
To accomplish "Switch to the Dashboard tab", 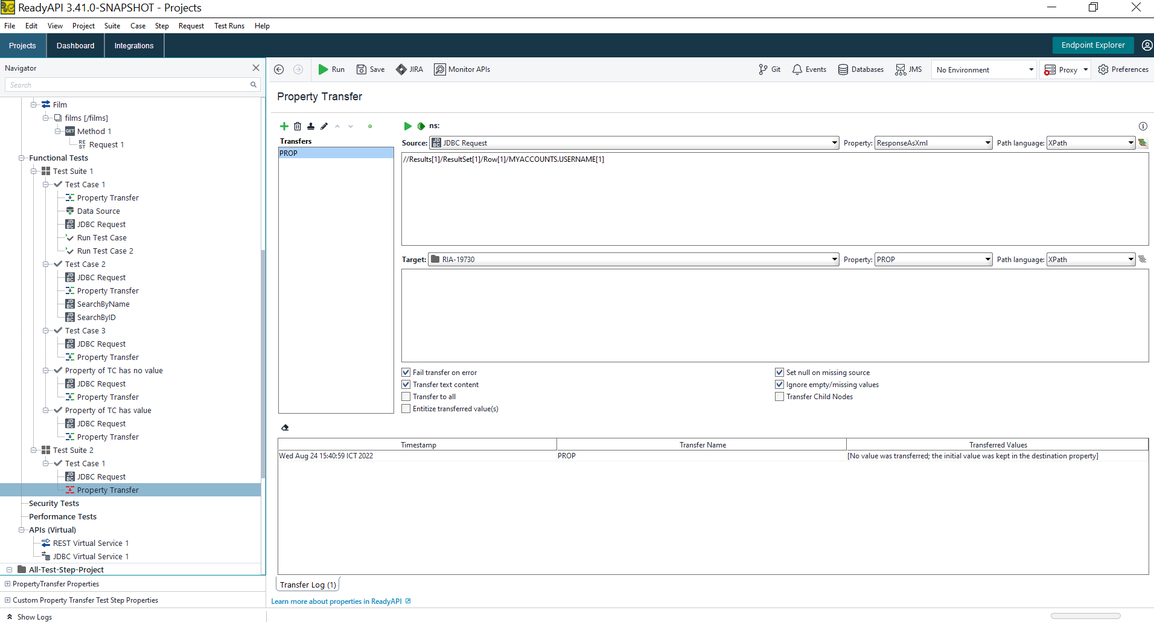I will pyautogui.click(x=75, y=45).
